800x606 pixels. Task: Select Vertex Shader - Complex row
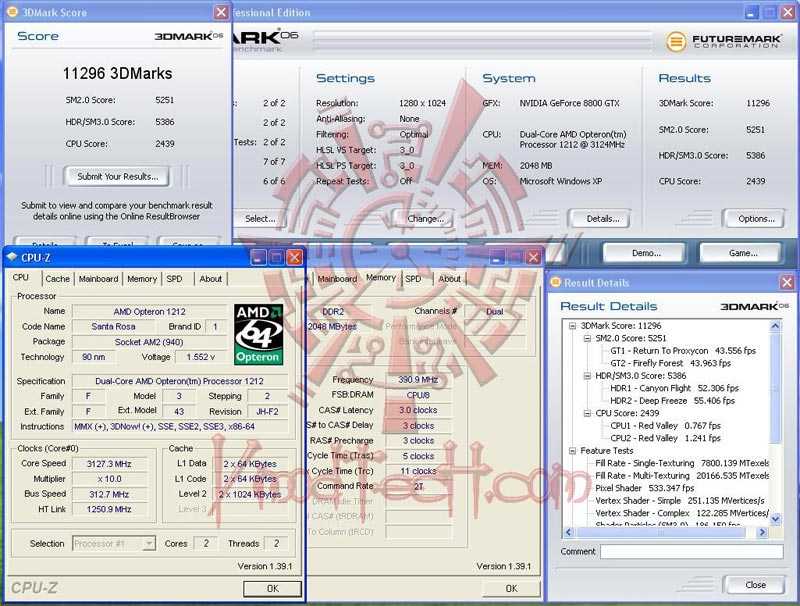point(682,513)
